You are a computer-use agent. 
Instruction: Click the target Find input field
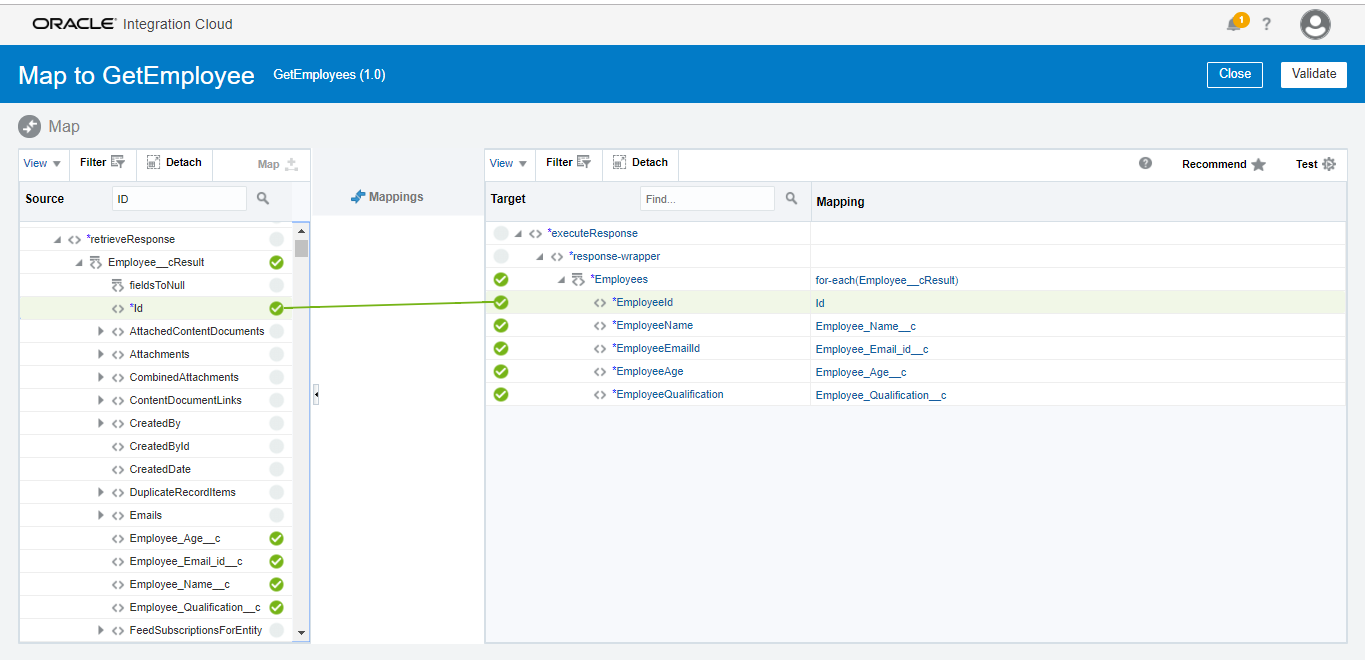(707, 199)
